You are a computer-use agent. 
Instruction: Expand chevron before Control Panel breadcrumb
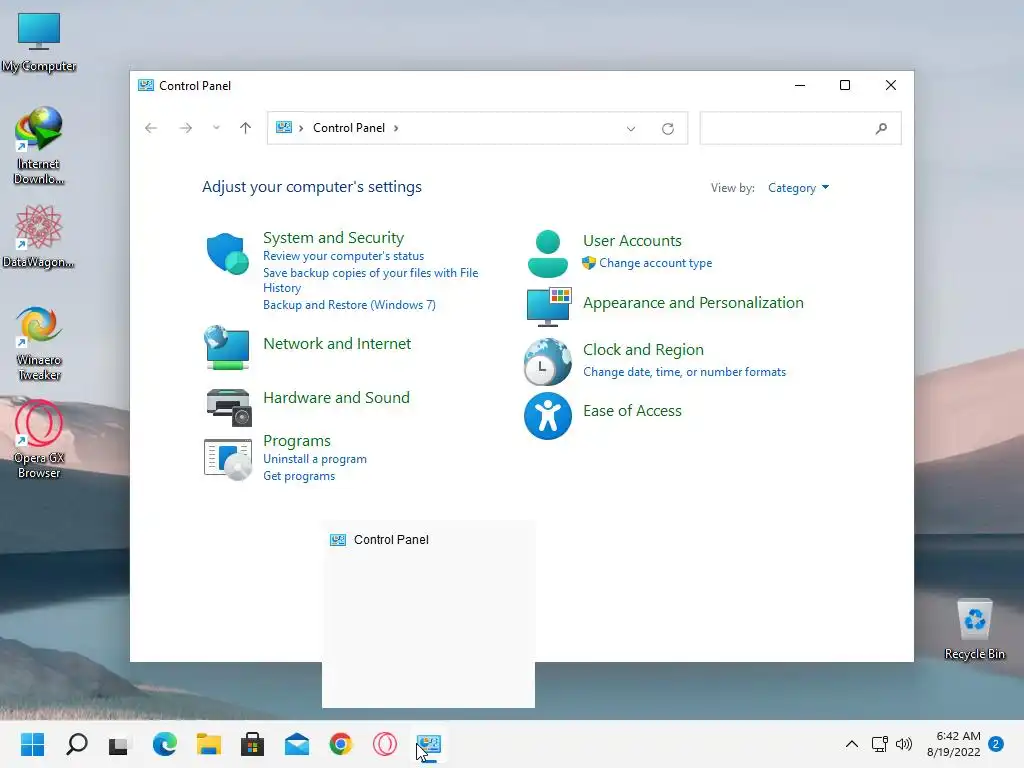(x=301, y=128)
